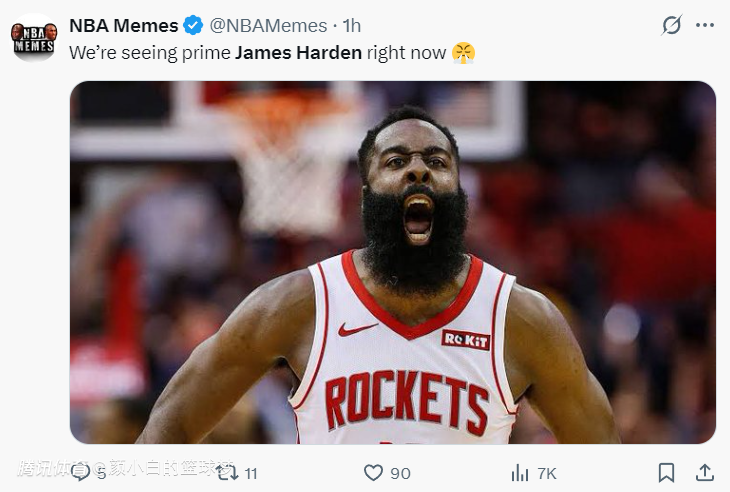Click the Grok explain icon

pos(672,25)
